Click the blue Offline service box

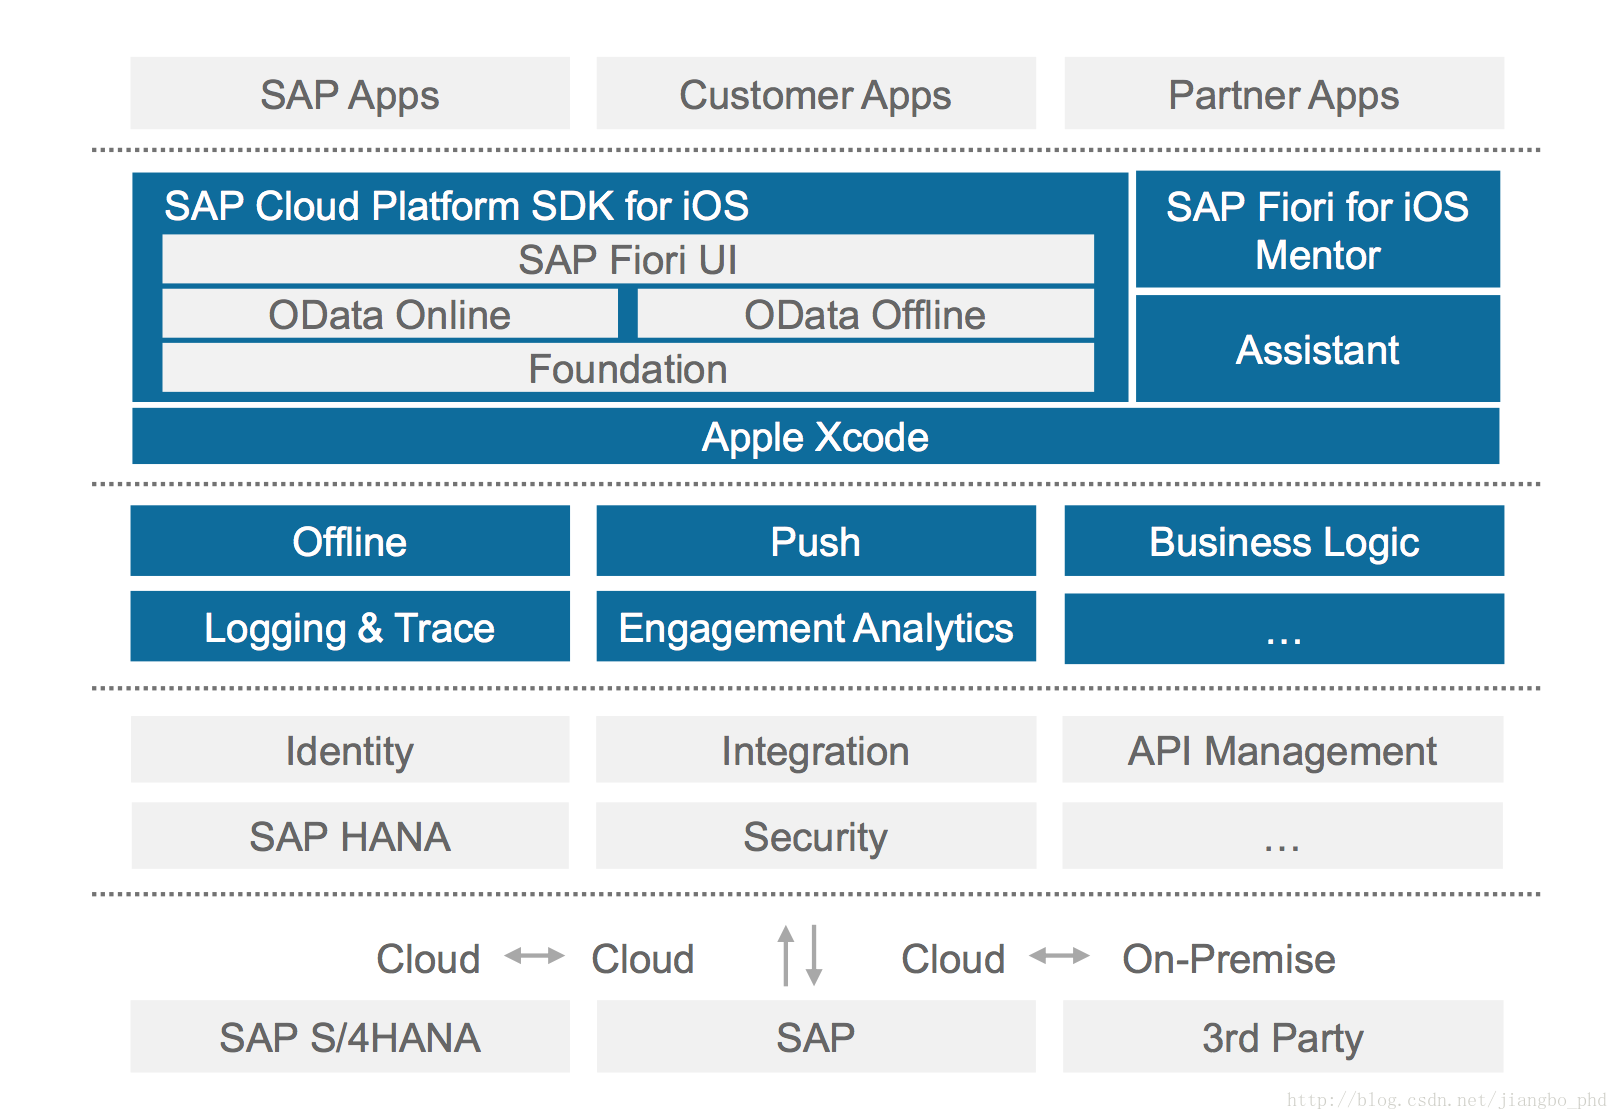click(350, 541)
